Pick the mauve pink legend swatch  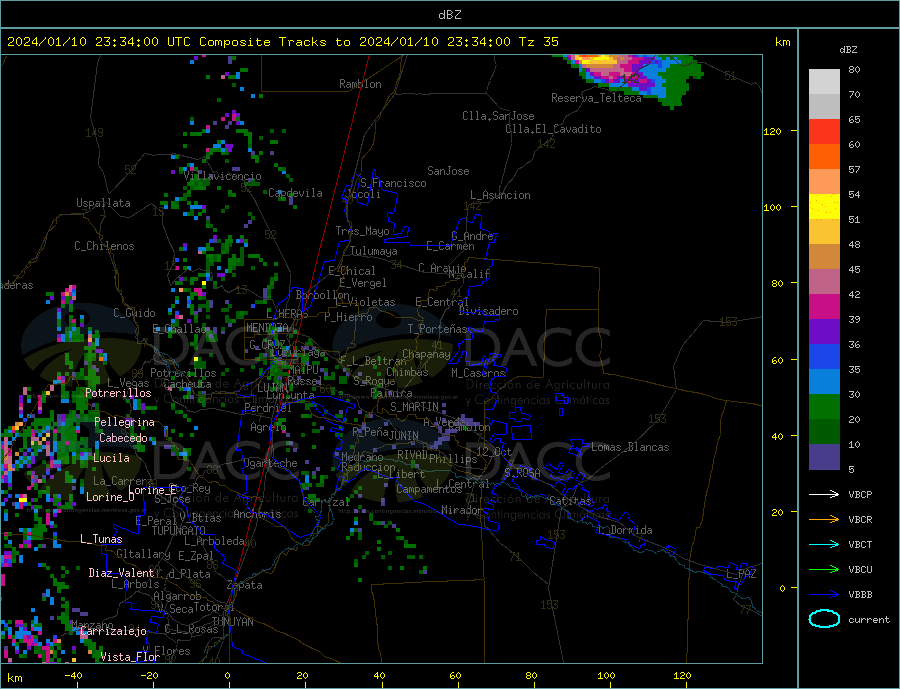pos(824,282)
